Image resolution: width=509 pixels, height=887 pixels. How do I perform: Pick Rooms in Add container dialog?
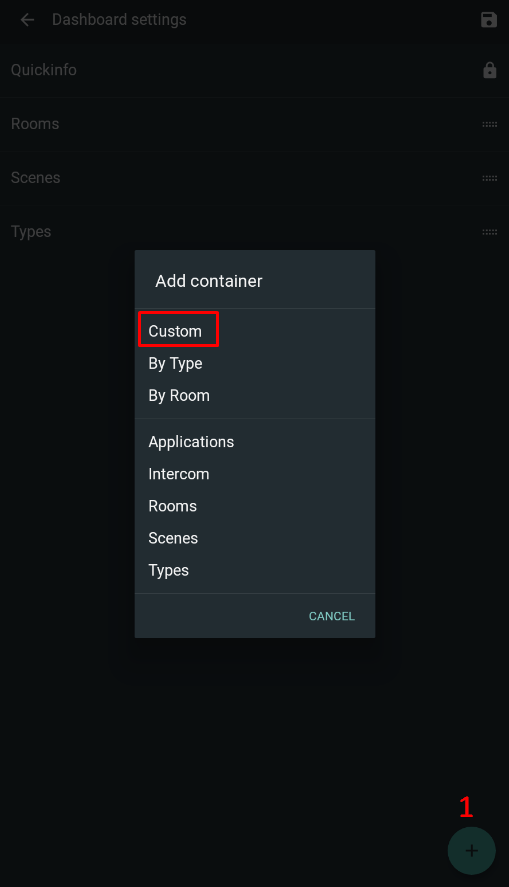tap(172, 506)
